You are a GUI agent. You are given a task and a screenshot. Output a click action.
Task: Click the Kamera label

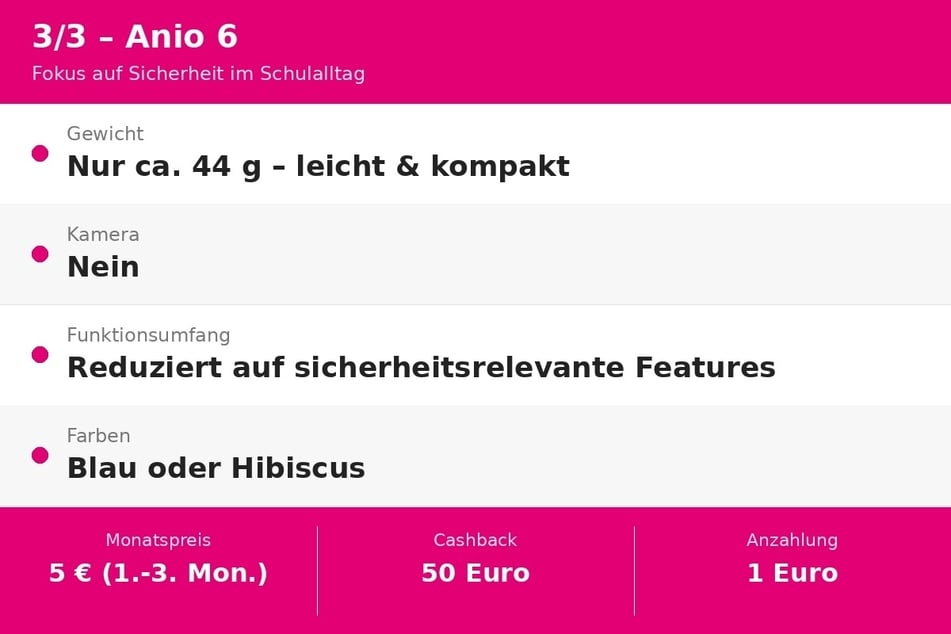click(103, 234)
